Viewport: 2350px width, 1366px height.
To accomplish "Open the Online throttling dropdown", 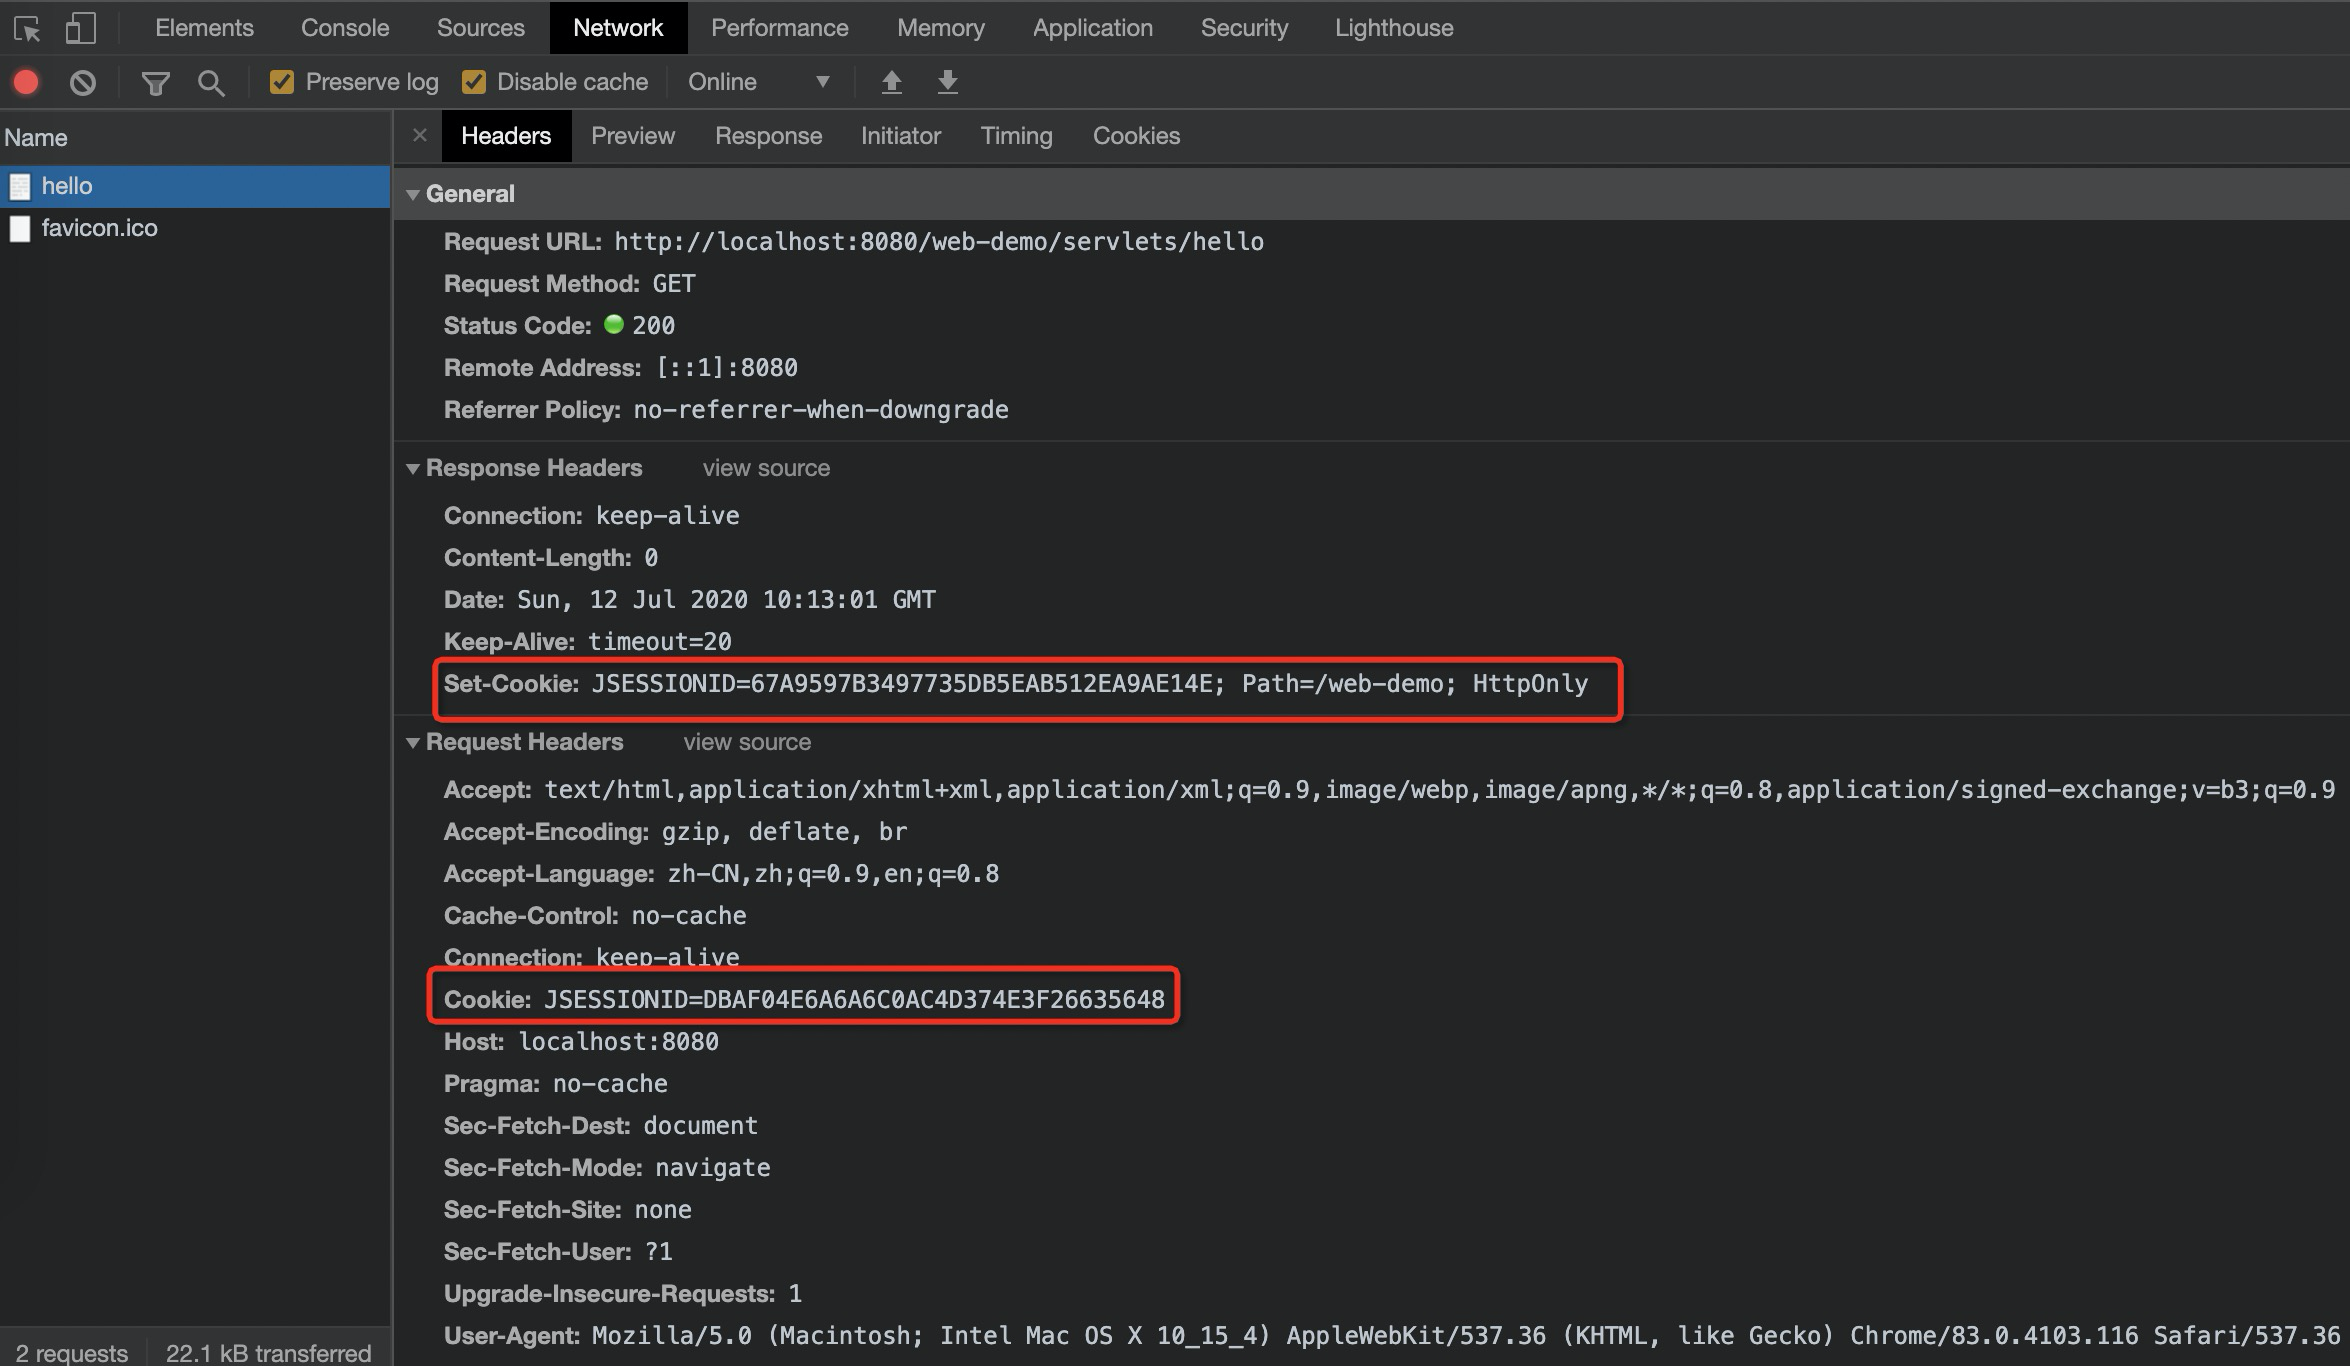I will (x=760, y=81).
